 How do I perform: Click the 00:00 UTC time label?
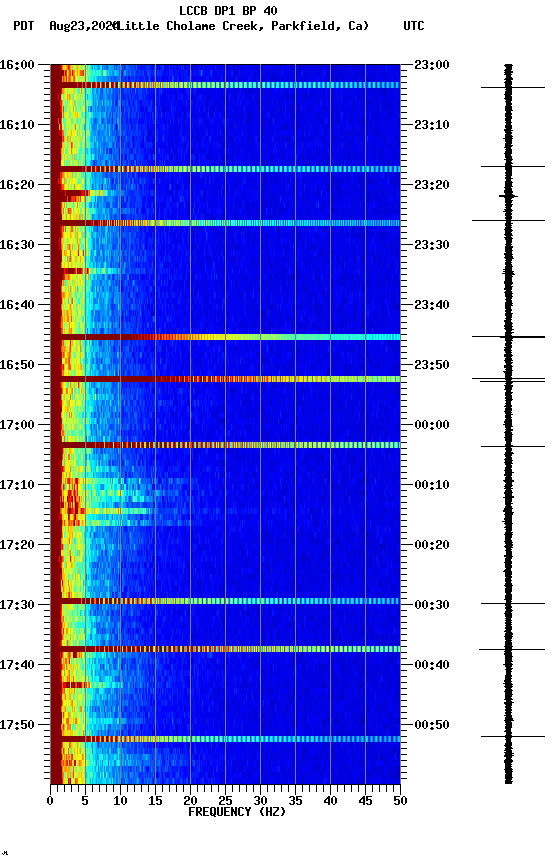pyautogui.click(x=432, y=425)
